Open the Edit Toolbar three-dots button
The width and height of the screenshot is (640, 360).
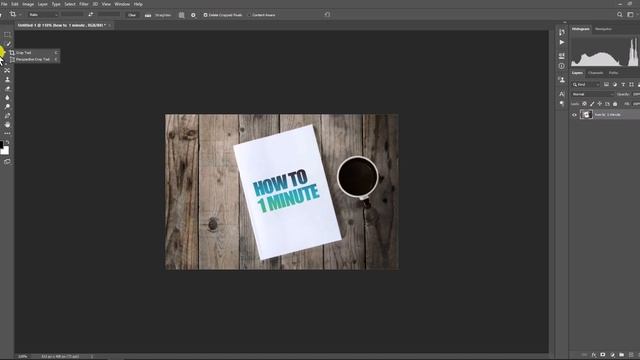[x=7, y=133]
